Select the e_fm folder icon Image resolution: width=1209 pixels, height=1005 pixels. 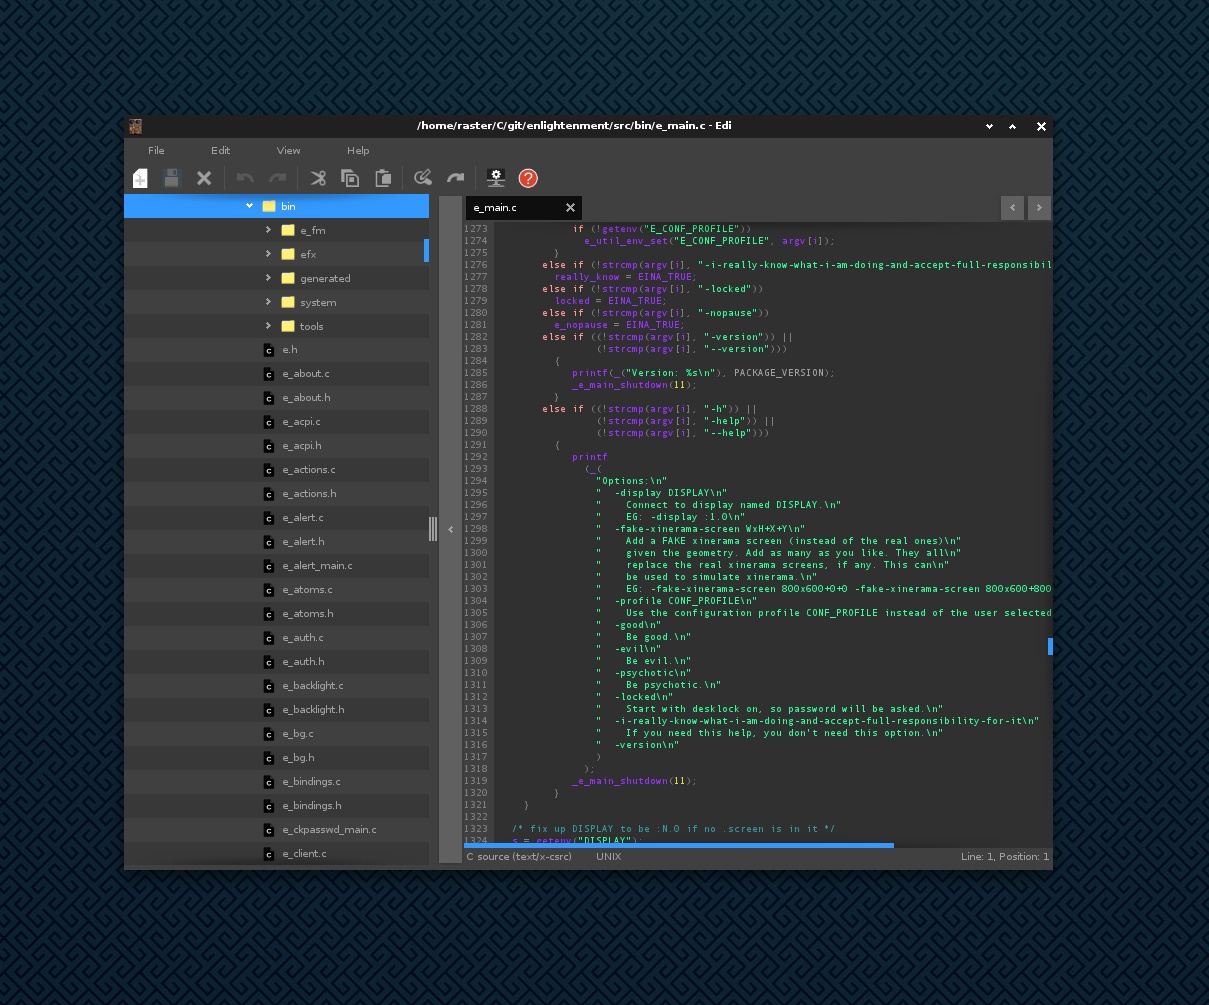pos(288,230)
